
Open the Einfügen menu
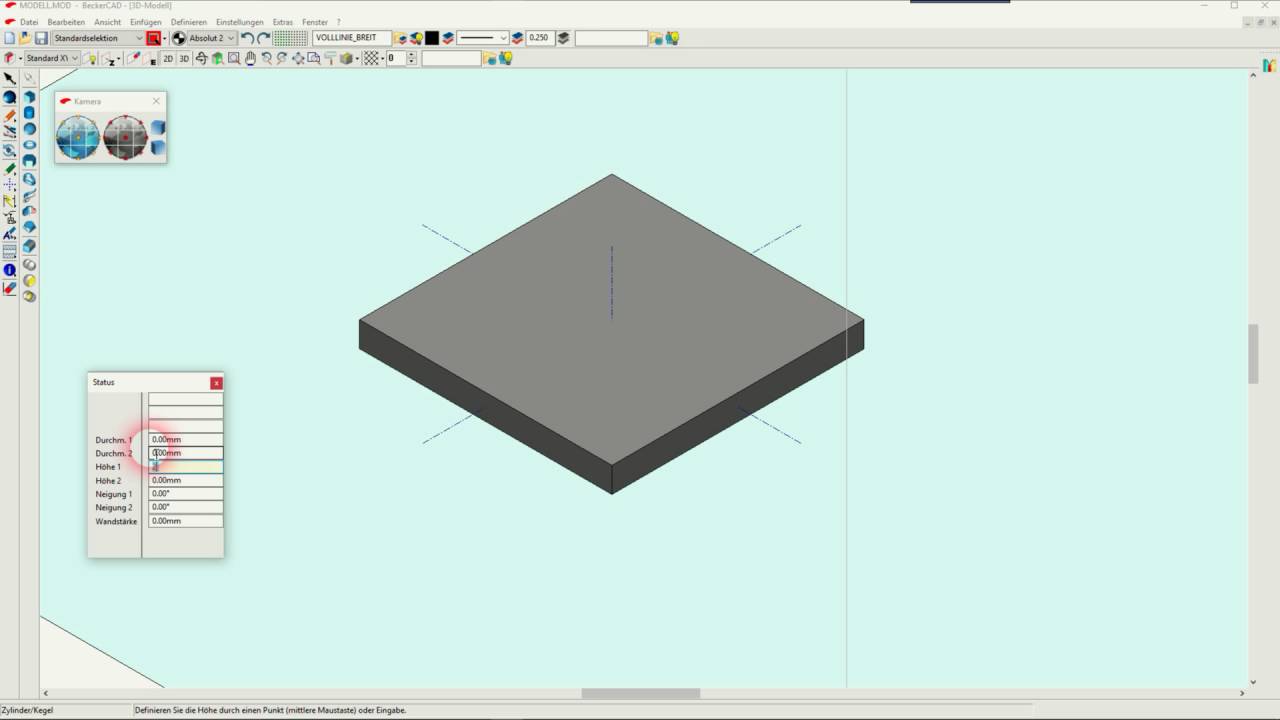(146, 22)
